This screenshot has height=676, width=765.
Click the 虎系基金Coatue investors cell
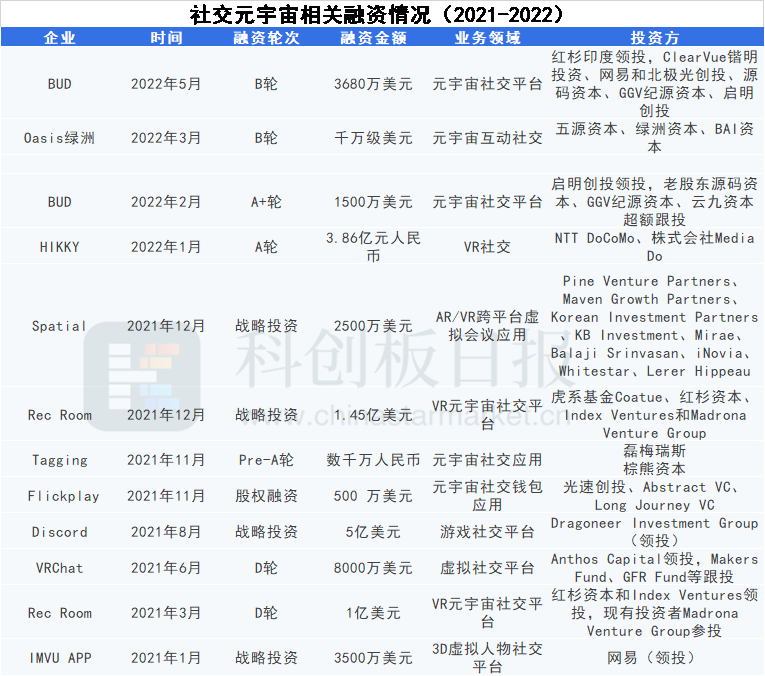tap(655, 415)
